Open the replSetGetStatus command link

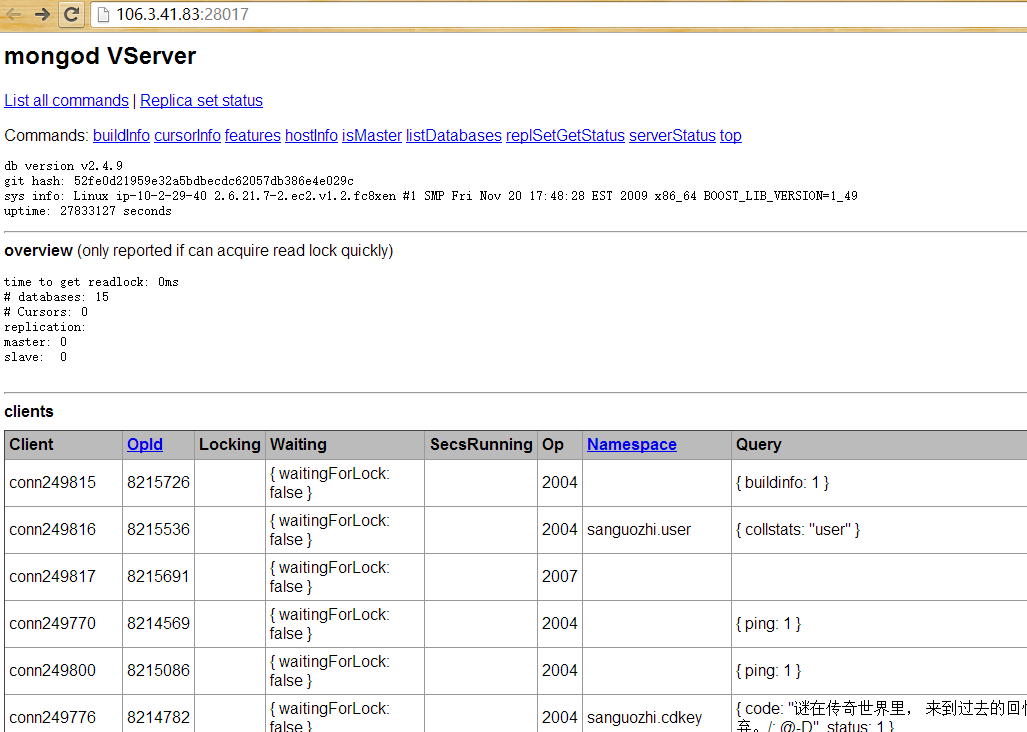(565, 136)
